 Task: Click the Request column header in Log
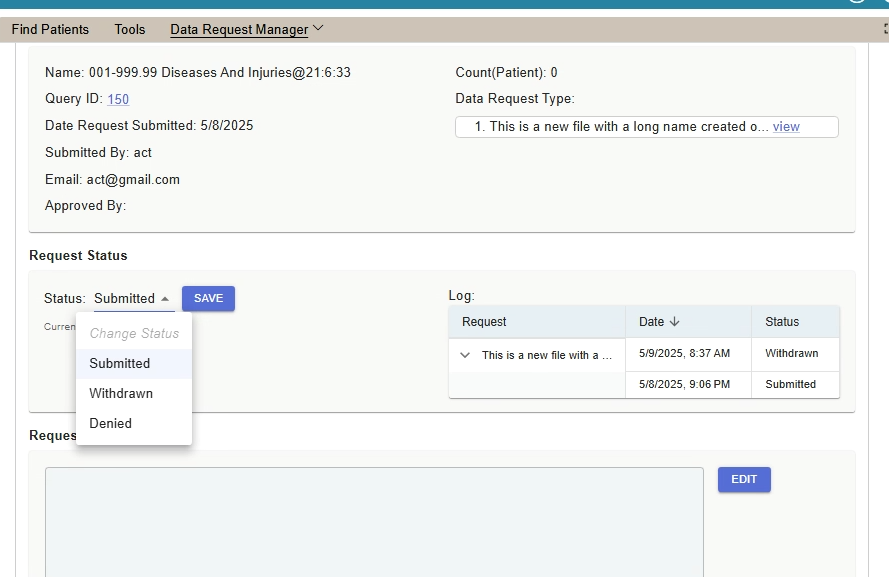485,322
